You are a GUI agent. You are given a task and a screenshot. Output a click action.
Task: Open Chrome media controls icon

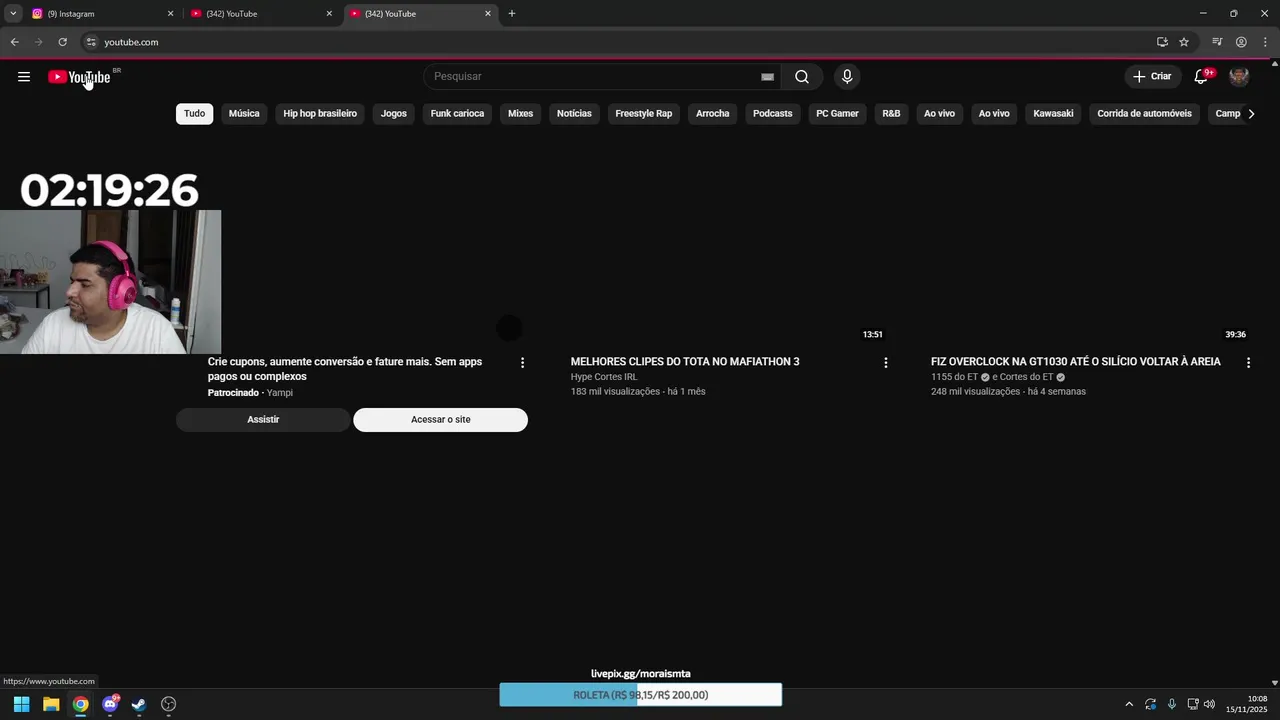(1217, 42)
